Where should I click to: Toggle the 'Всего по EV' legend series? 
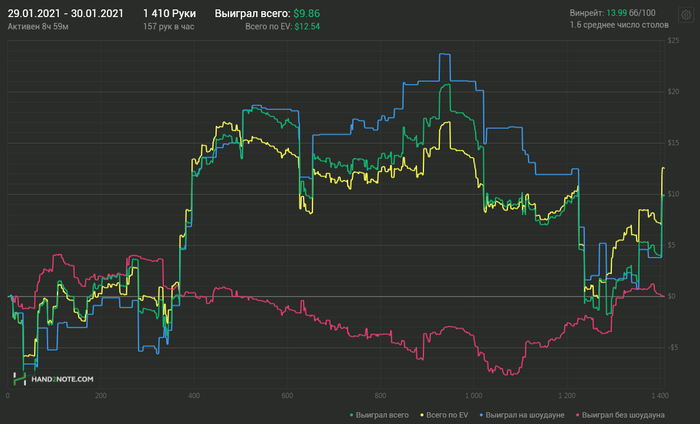tap(444, 415)
